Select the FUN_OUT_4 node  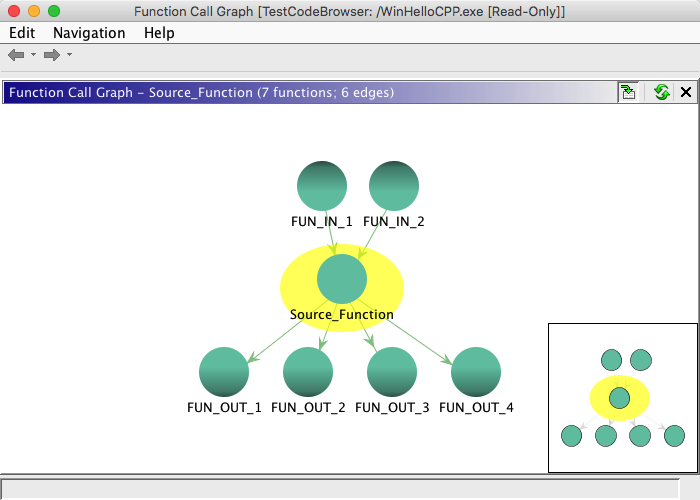pos(476,372)
